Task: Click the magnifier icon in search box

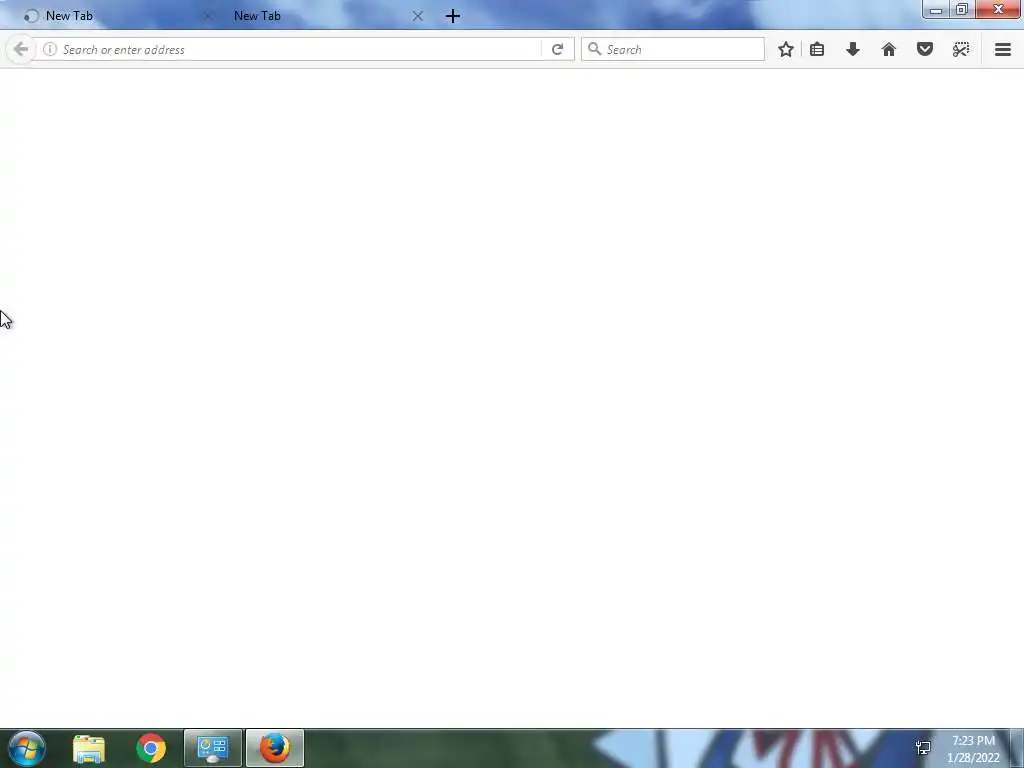Action: pos(594,49)
